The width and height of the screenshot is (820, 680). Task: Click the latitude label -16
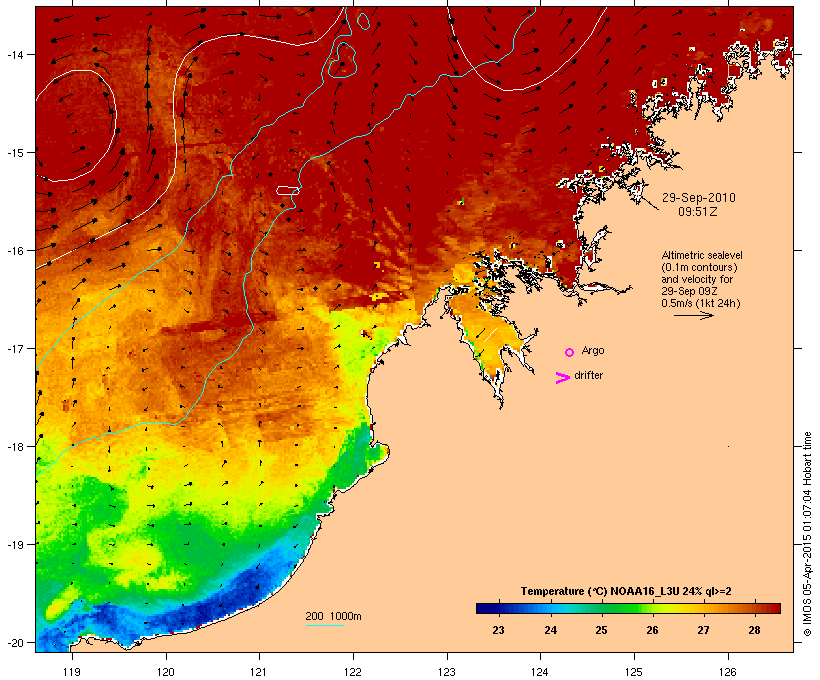15,251
